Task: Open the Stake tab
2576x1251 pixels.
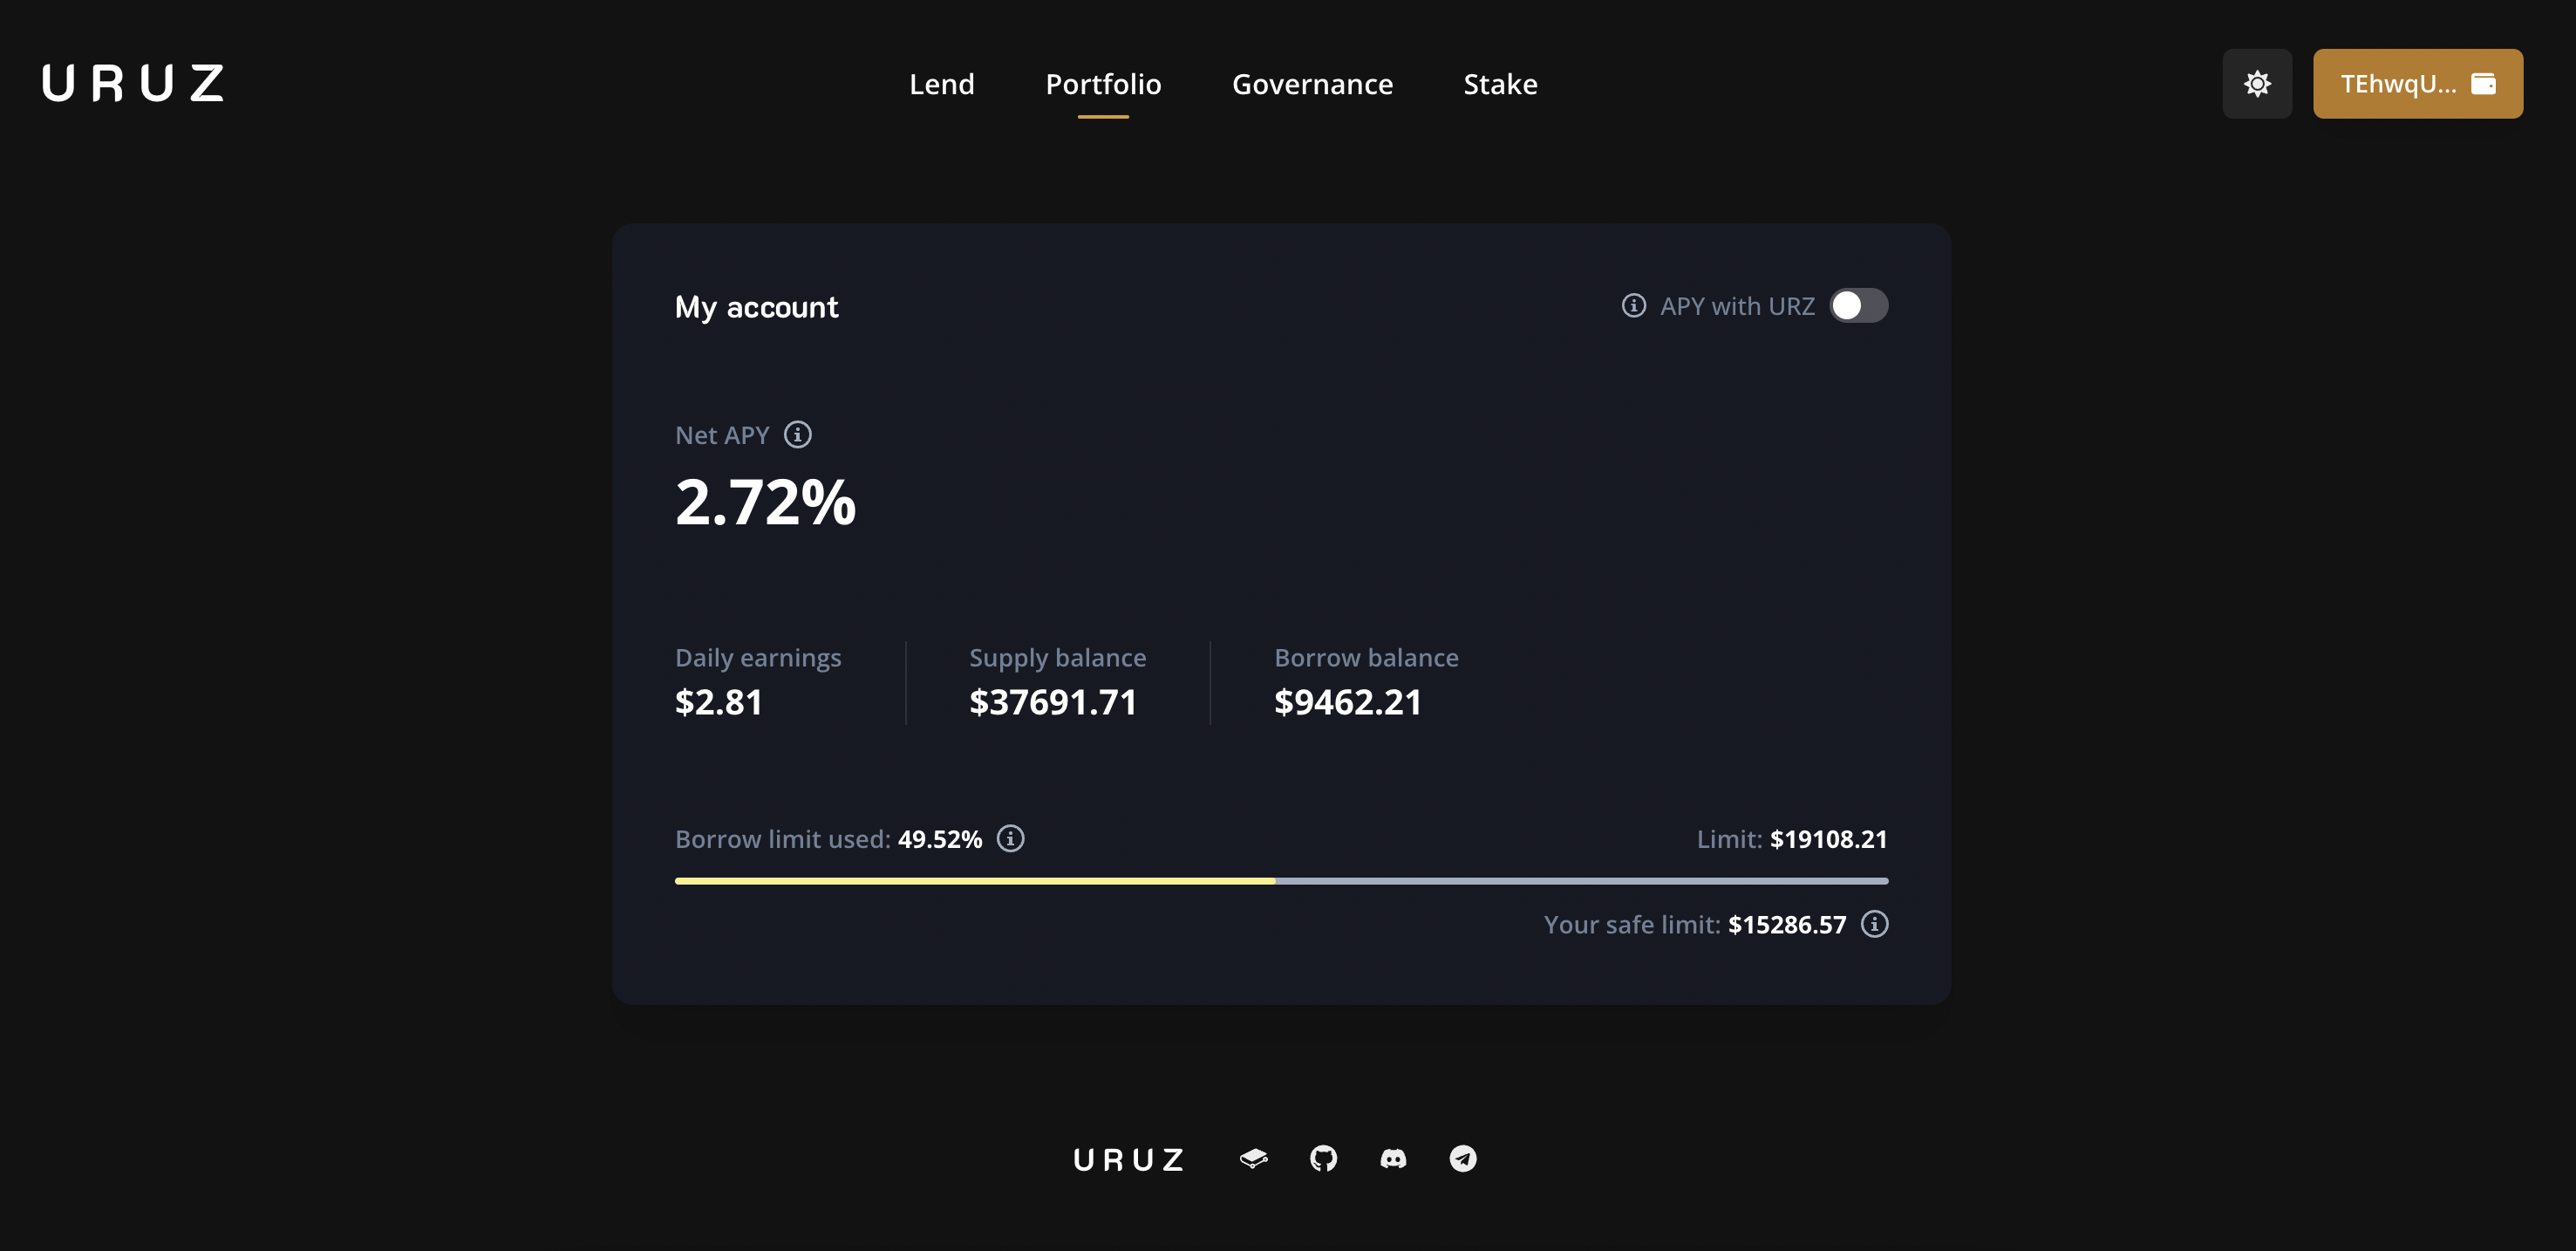Action: [x=1499, y=84]
